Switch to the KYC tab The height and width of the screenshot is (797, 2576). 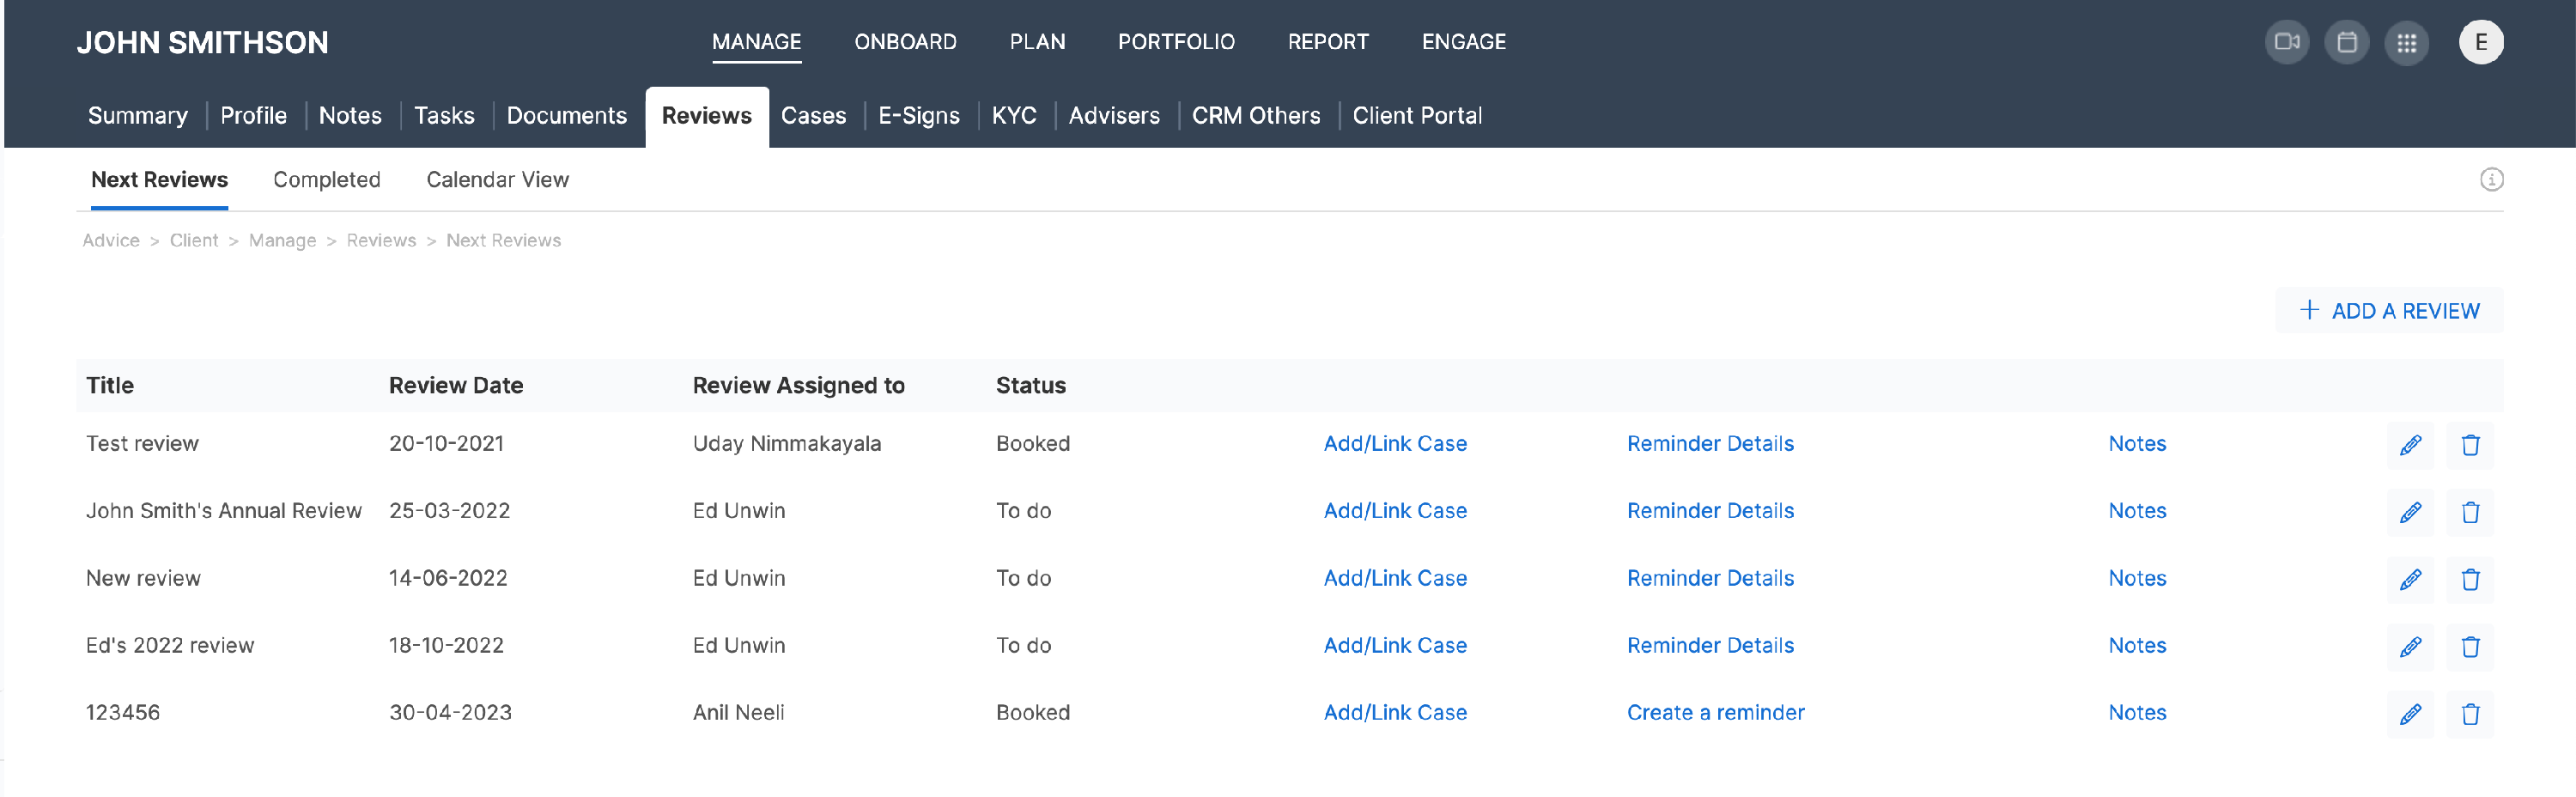tap(1013, 116)
